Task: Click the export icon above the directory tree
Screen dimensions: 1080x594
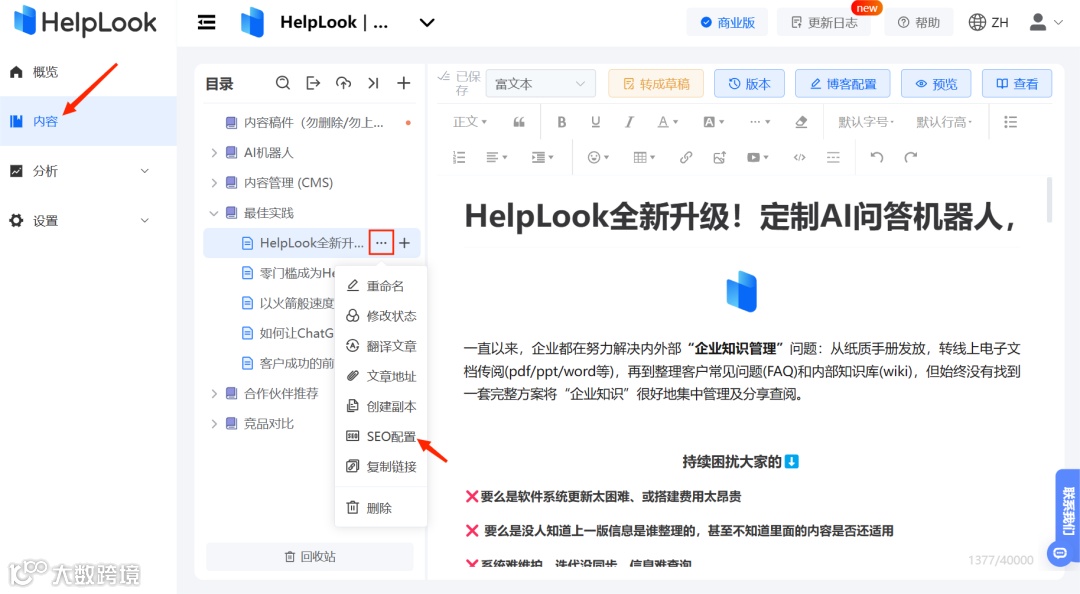Action: [314, 83]
